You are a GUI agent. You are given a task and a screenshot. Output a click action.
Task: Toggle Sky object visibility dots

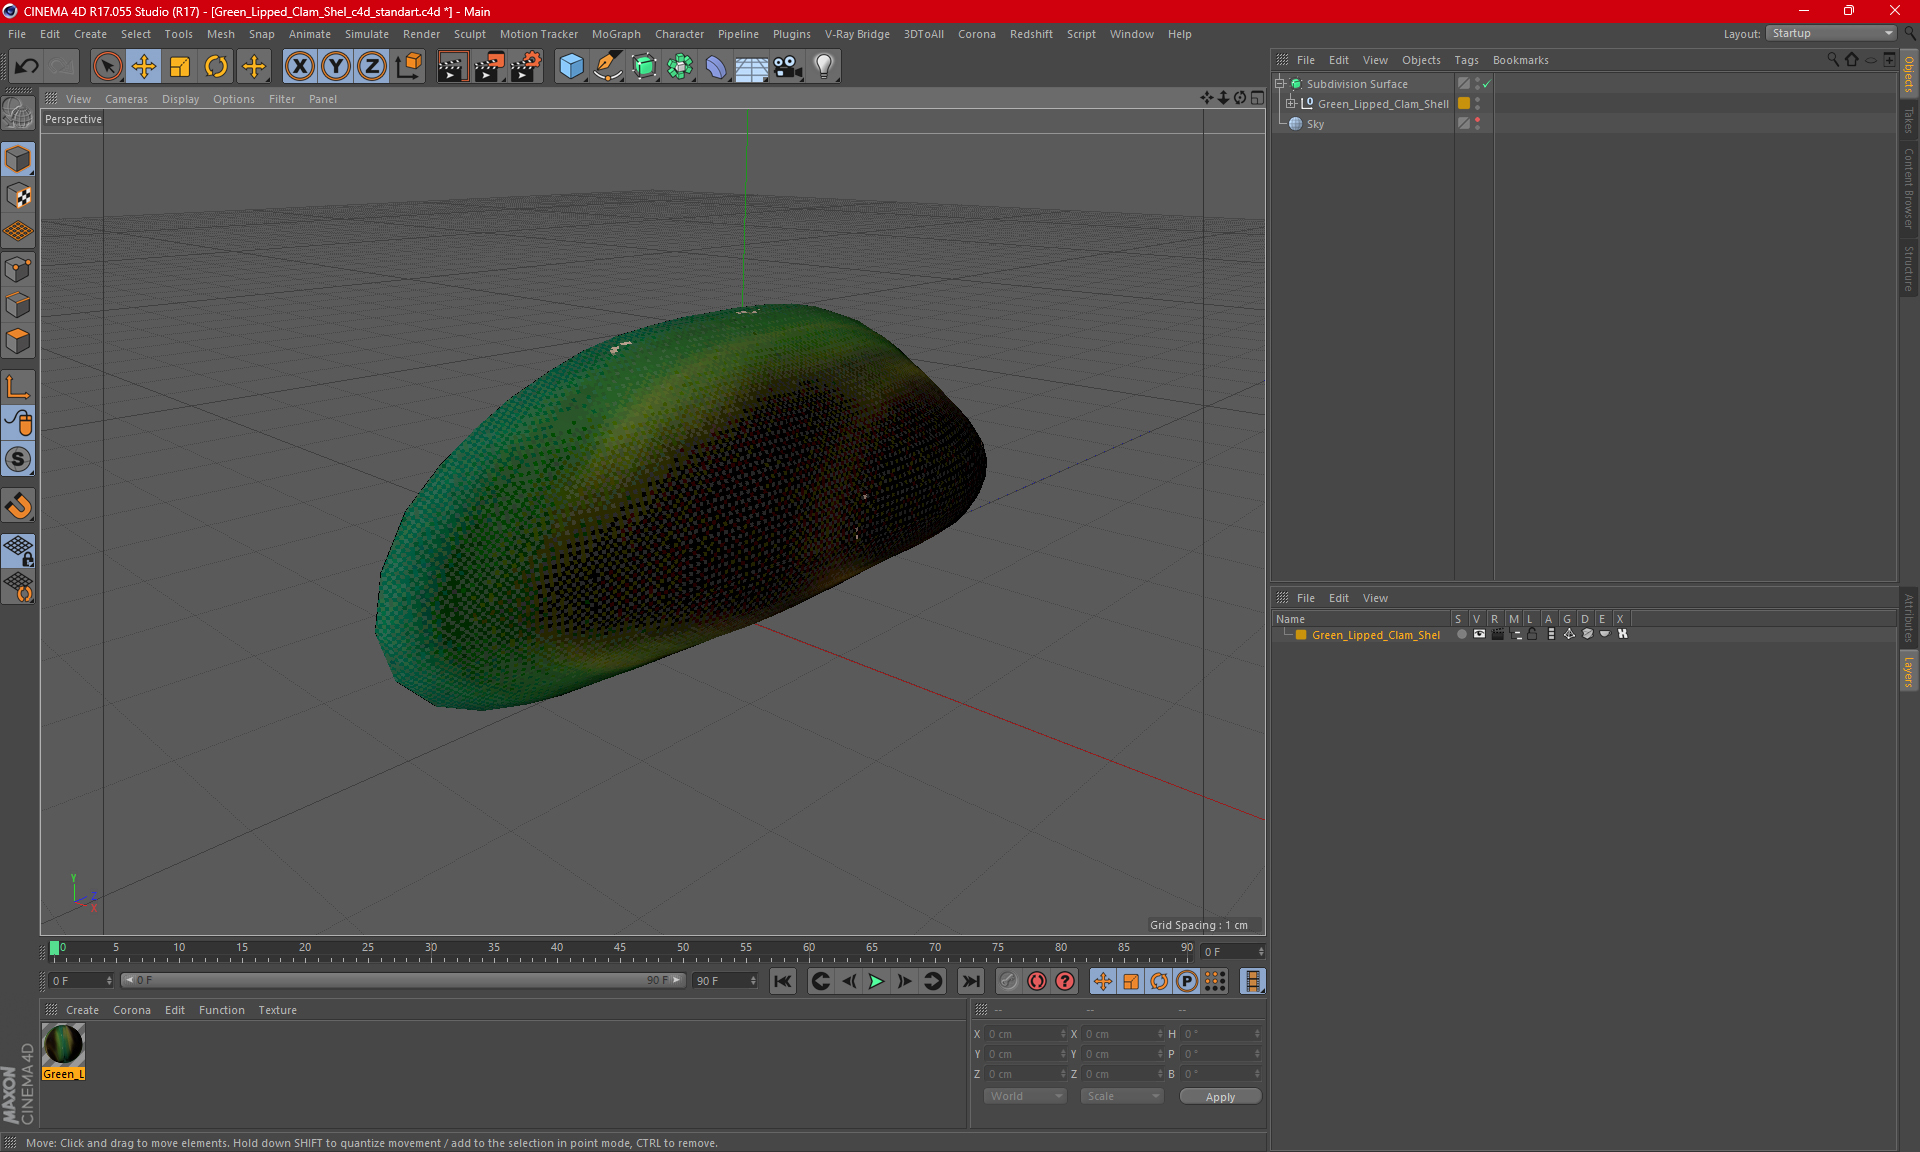1477,124
